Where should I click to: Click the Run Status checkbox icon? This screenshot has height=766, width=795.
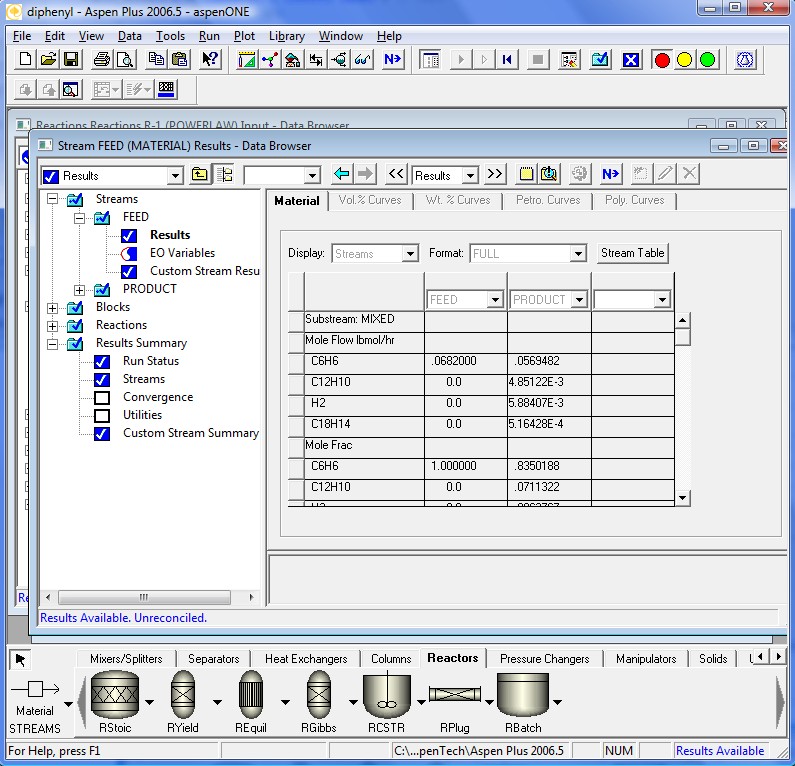tap(102, 362)
